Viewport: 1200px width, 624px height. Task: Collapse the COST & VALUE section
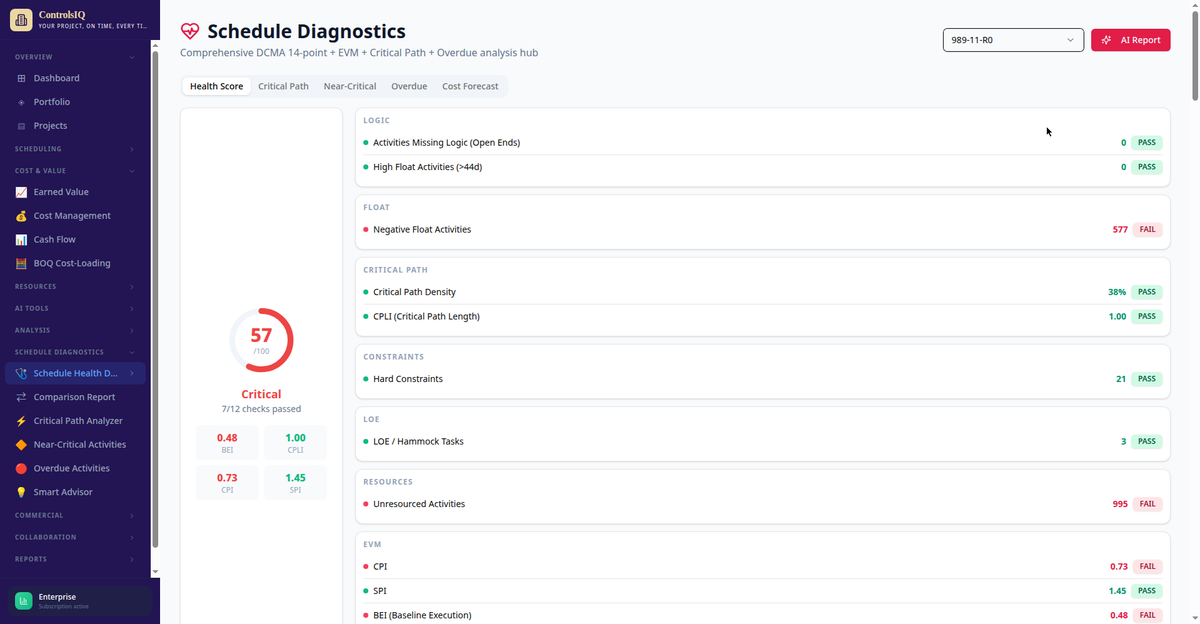75,171
